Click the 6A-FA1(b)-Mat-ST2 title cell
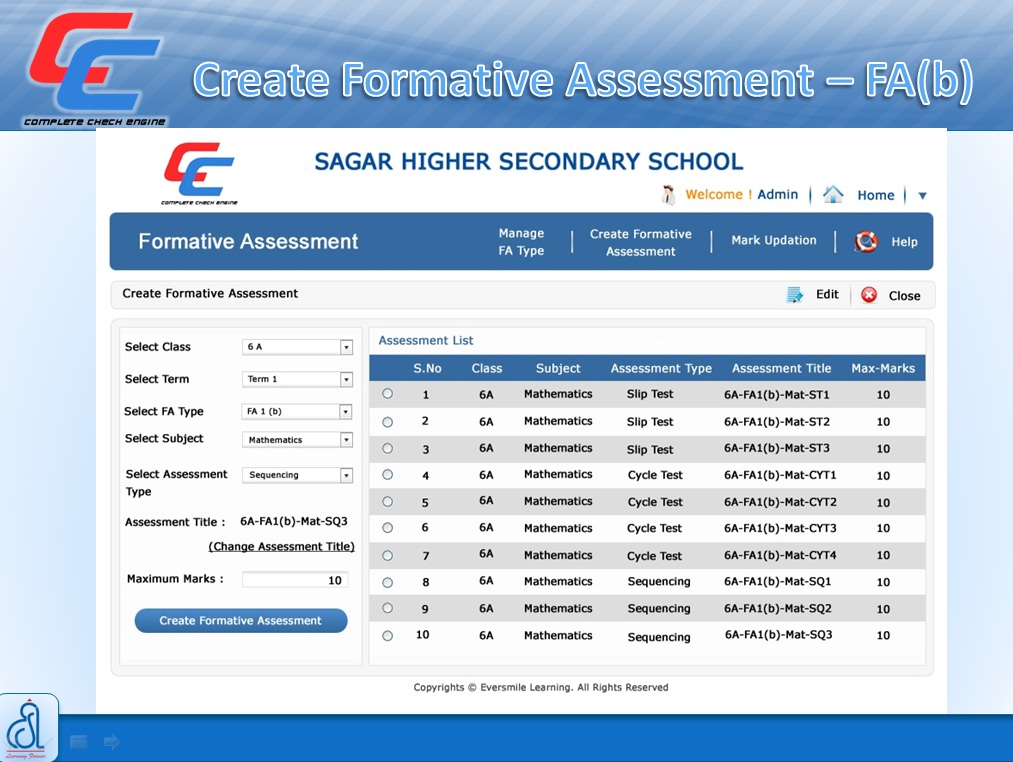Screen dimensions: 1013x762 pos(777,422)
